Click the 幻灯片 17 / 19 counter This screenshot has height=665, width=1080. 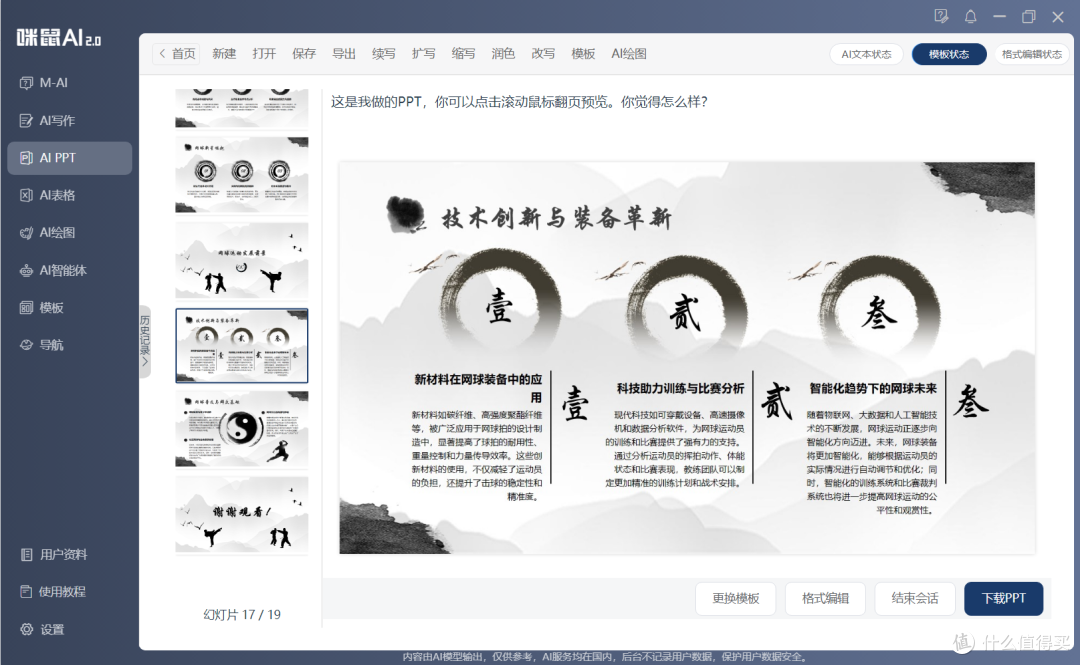[x=242, y=615]
